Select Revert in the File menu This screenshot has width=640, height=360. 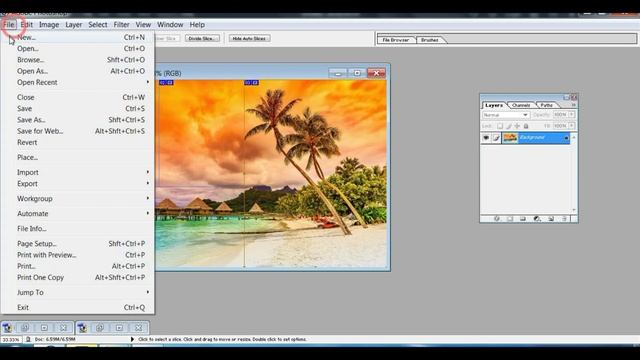pyautogui.click(x=78, y=142)
